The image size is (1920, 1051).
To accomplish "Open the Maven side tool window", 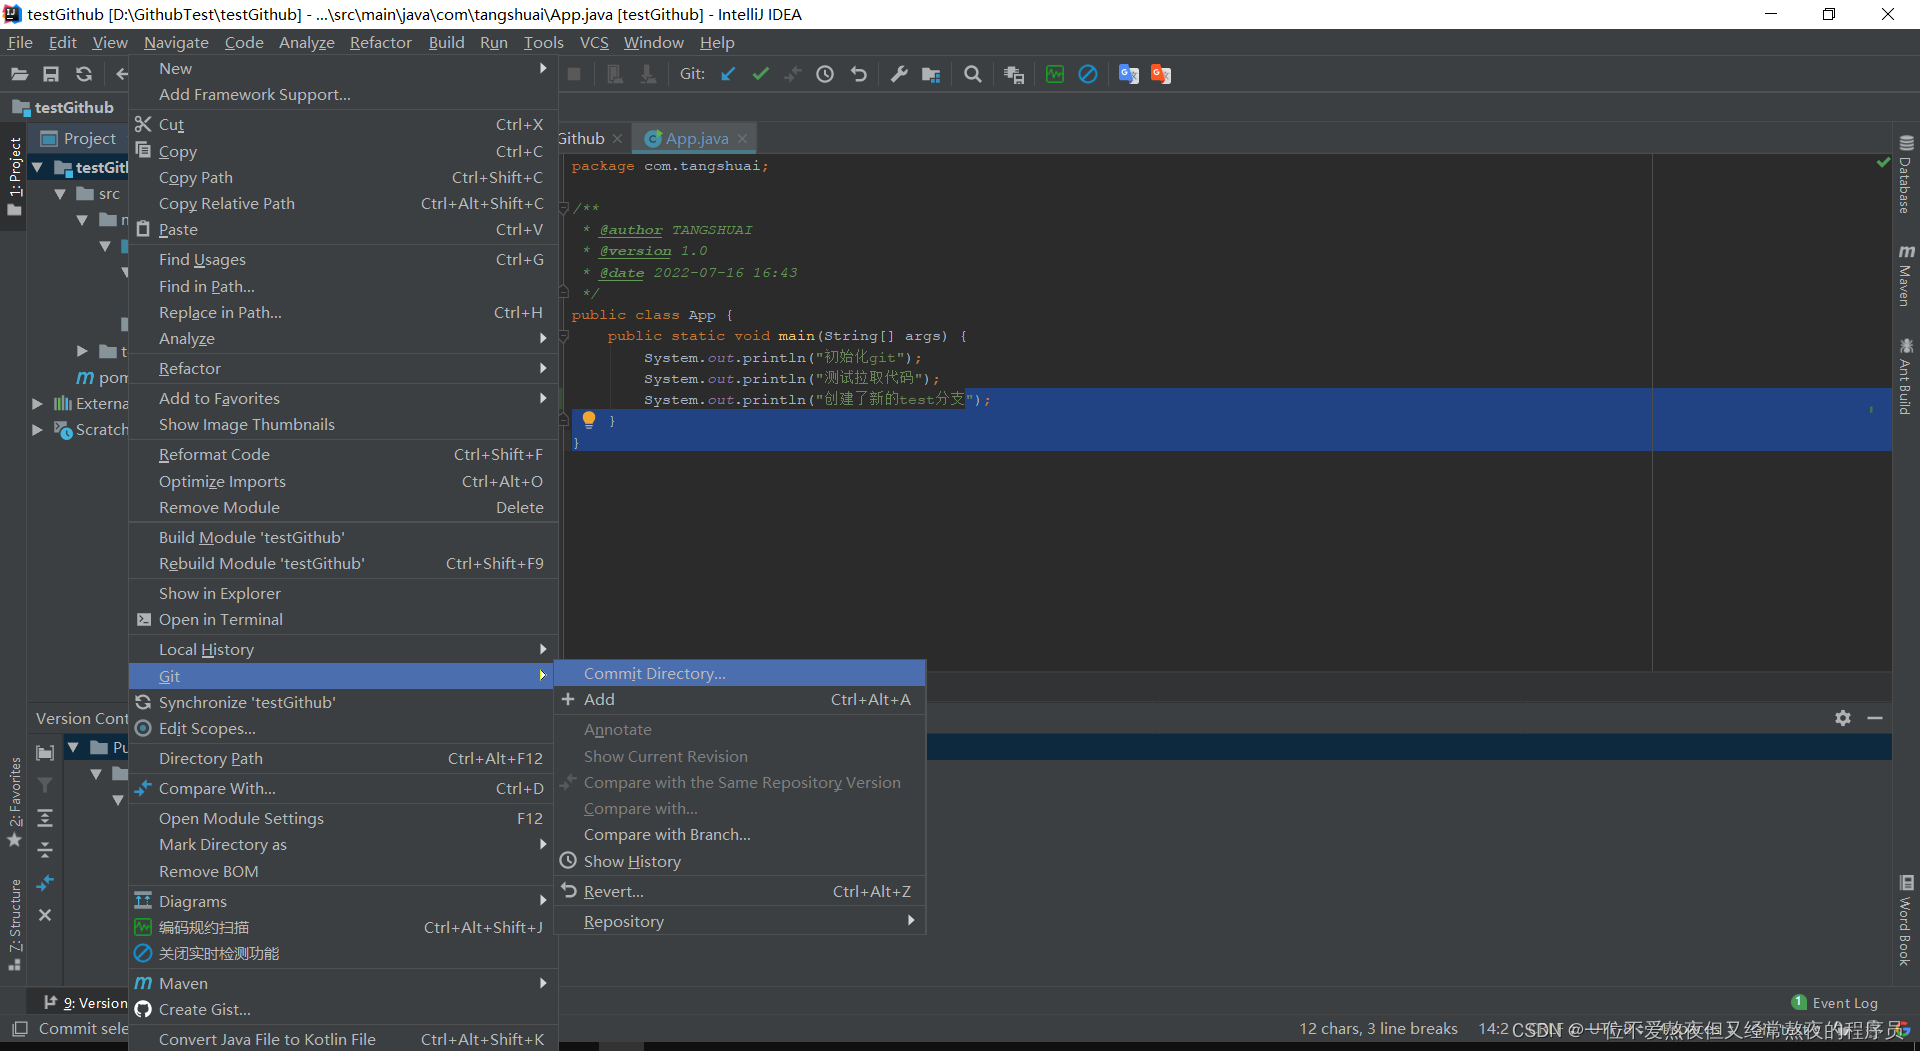I will pos(1906,275).
